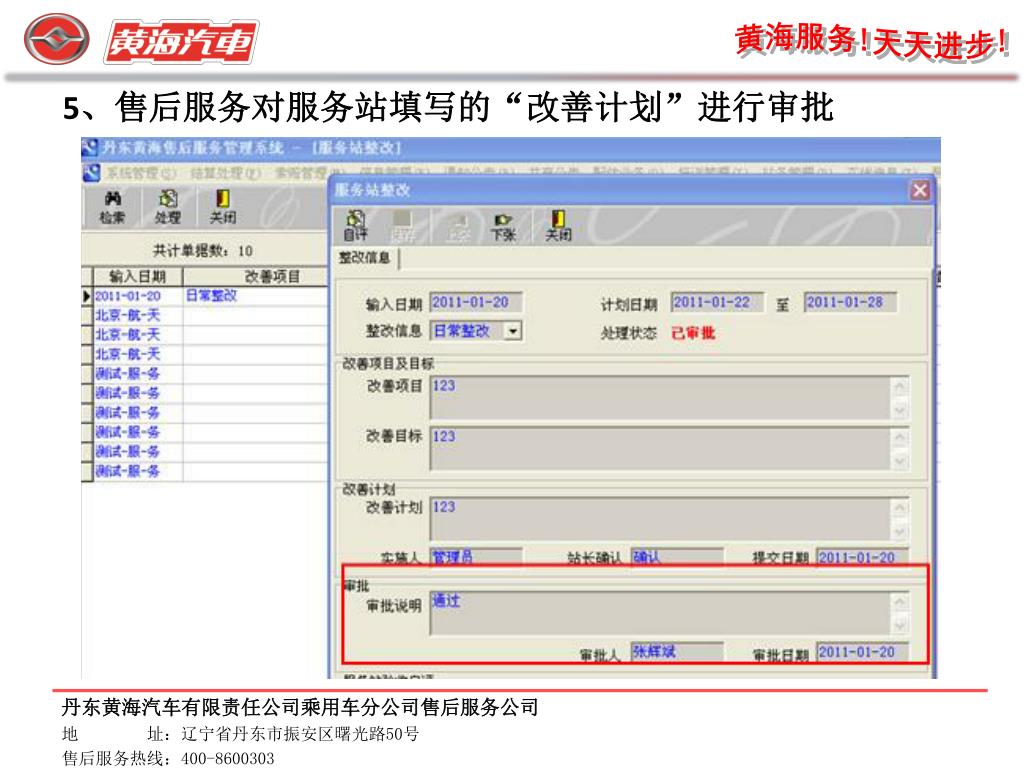
Task: Select the 整改信息 tab
Action: tap(364, 257)
